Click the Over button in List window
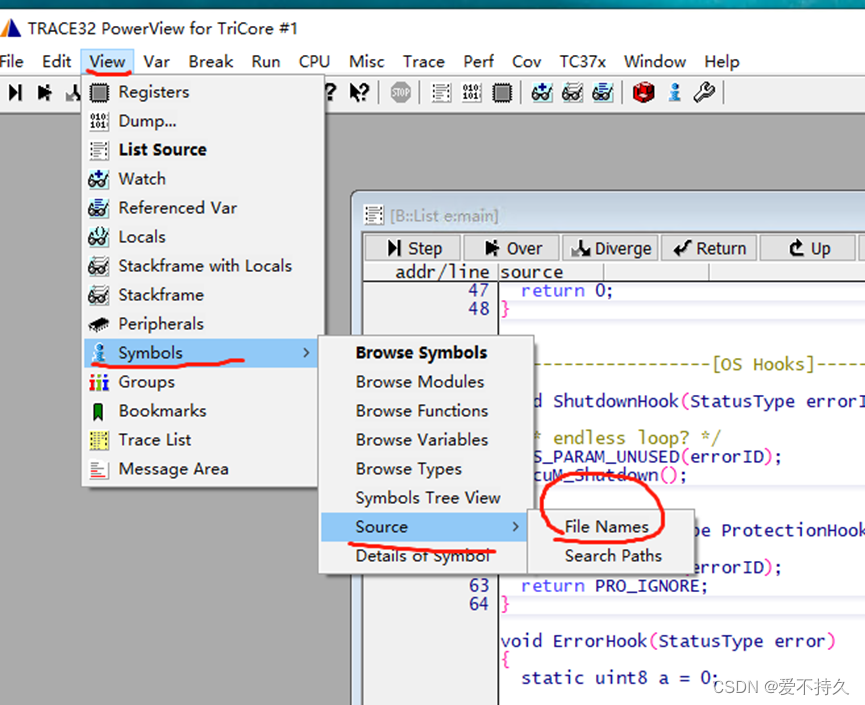This screenshot has height=705, width=865. pyautogui.click(x=511, y=248)
